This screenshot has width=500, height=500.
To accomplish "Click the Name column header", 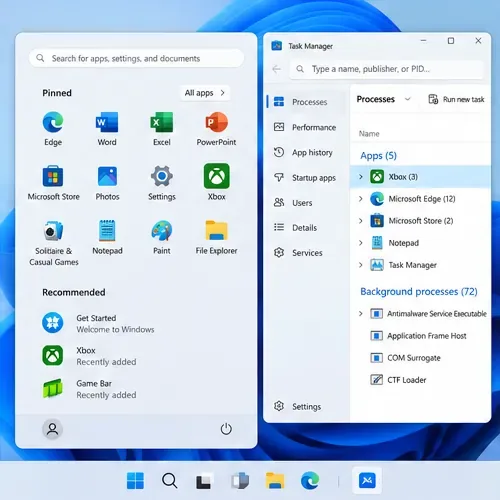I will 369,134.
